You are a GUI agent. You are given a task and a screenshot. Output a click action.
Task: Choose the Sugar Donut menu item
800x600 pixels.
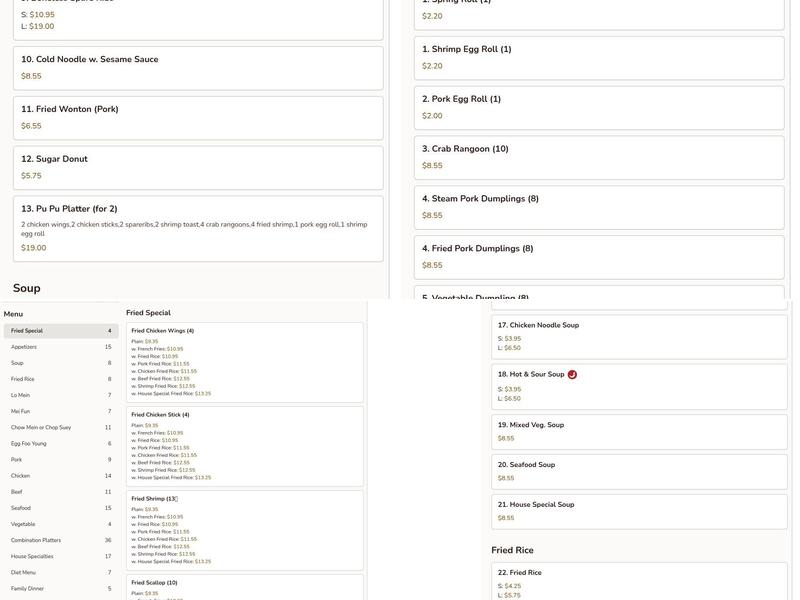(x=197, y=167)
